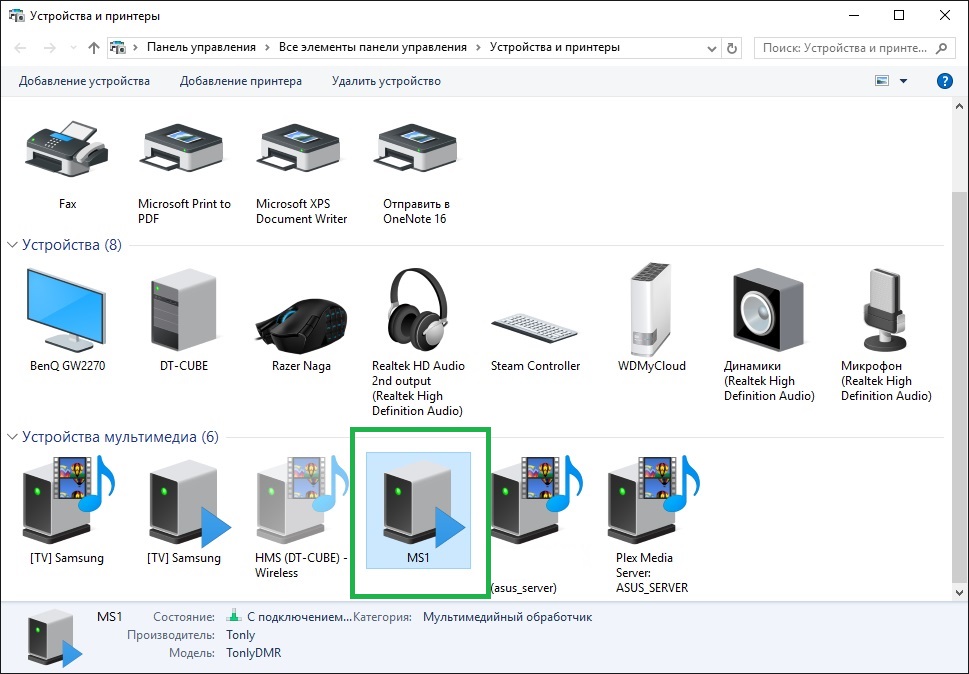Collapse the Устройства (8) group

coord(12,245)
